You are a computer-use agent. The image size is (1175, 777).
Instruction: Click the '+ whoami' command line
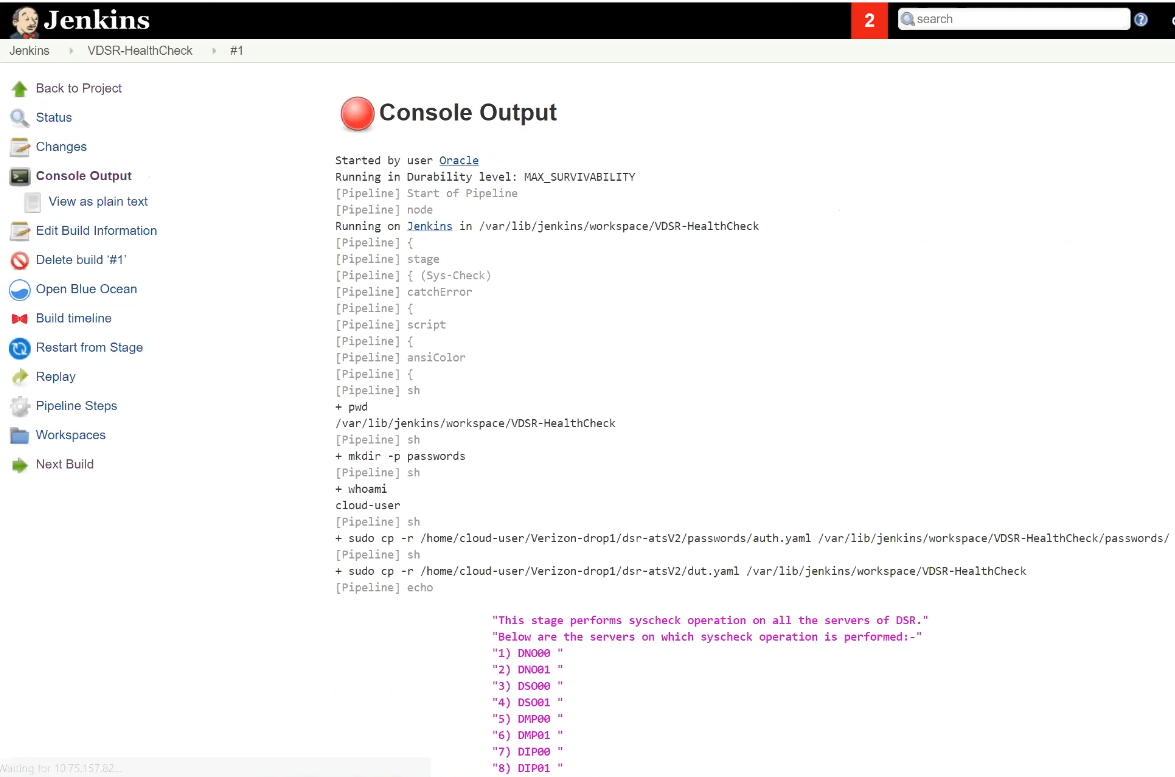[361, 489]
